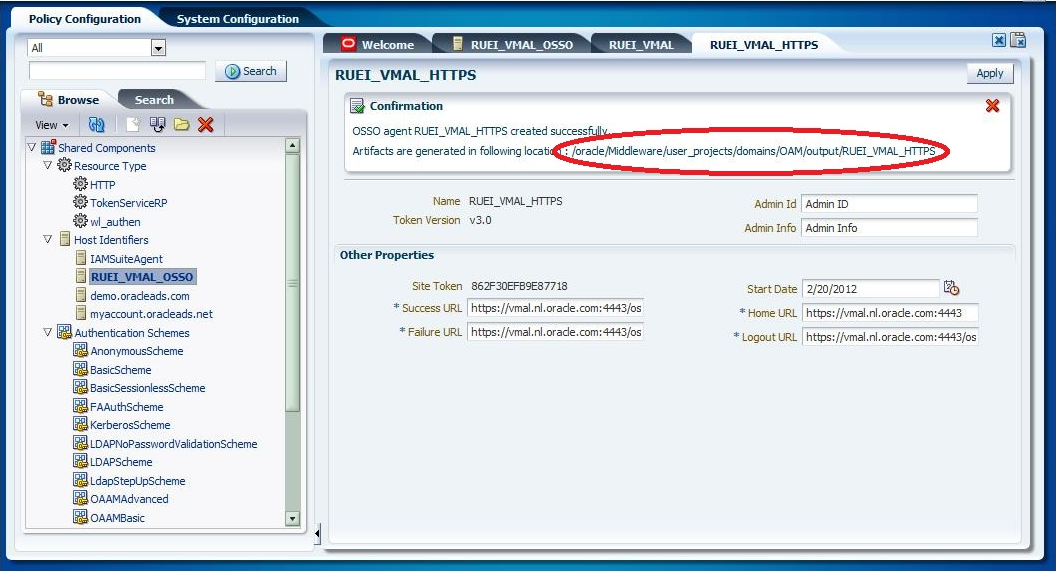1056x572 pixels.
Task: Click into the search text field
Action: (x=117, y=71)
